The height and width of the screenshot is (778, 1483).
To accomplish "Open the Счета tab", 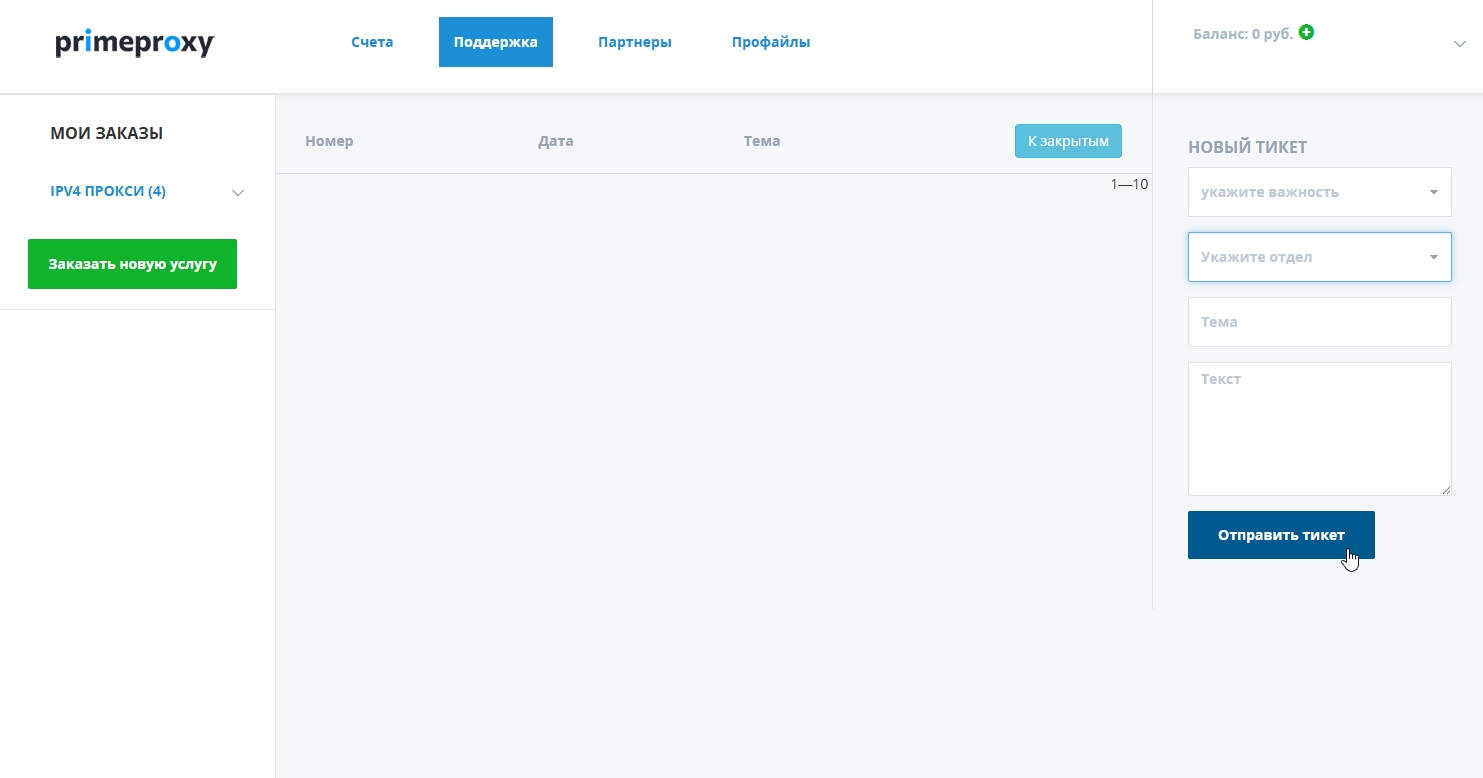I will (372, 42).
